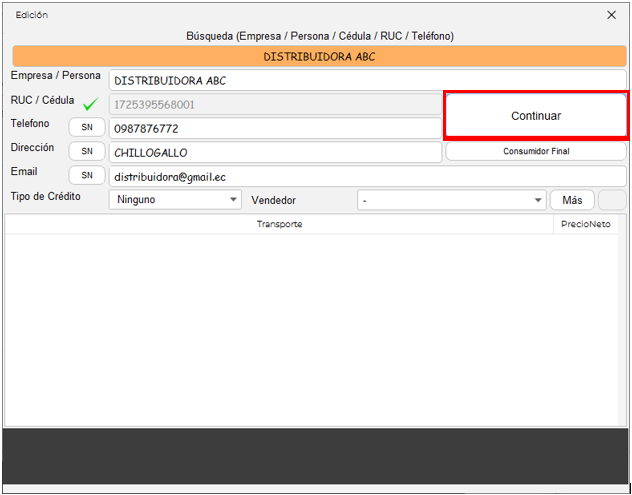Click the green RUC validation checkmark
Image resolution: width=632 pixels, height=495 pixels.
[91, 104]
